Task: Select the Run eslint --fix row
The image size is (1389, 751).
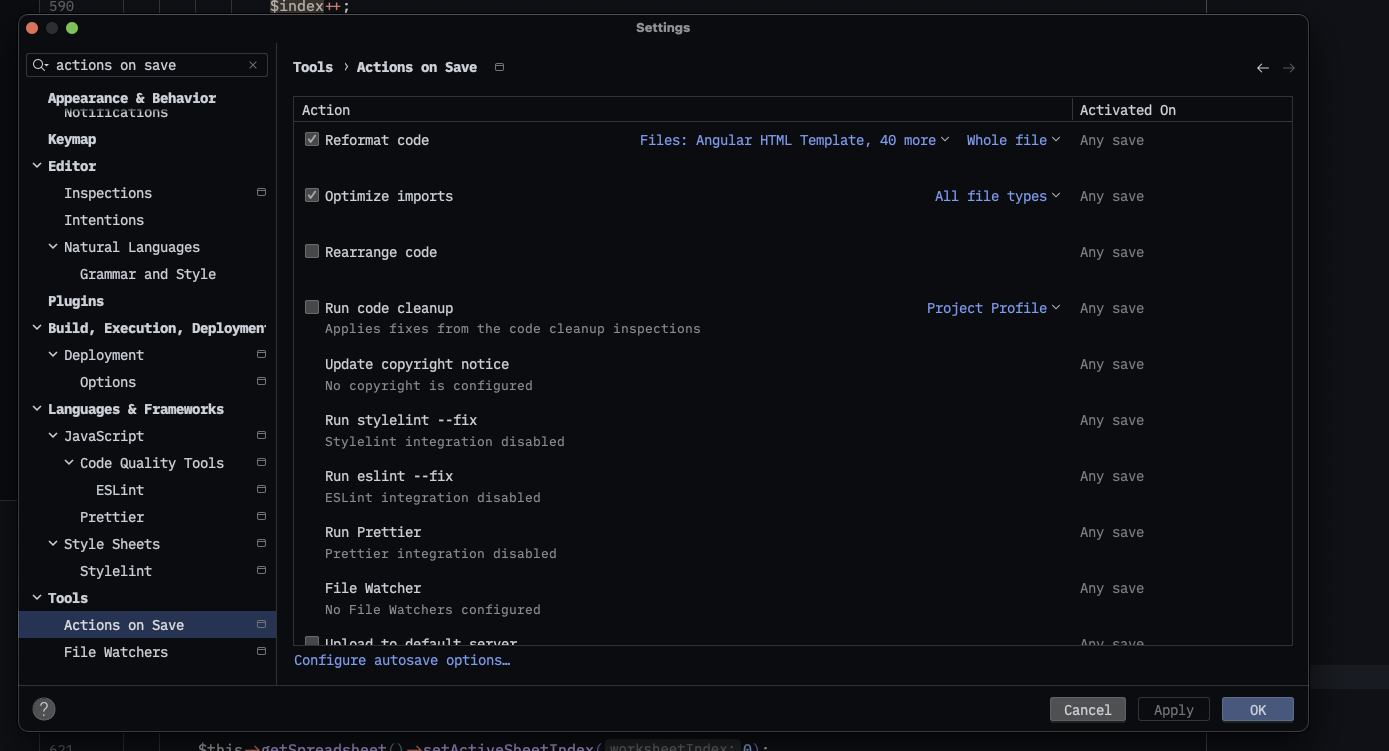Action: click(x=793, y=486)
